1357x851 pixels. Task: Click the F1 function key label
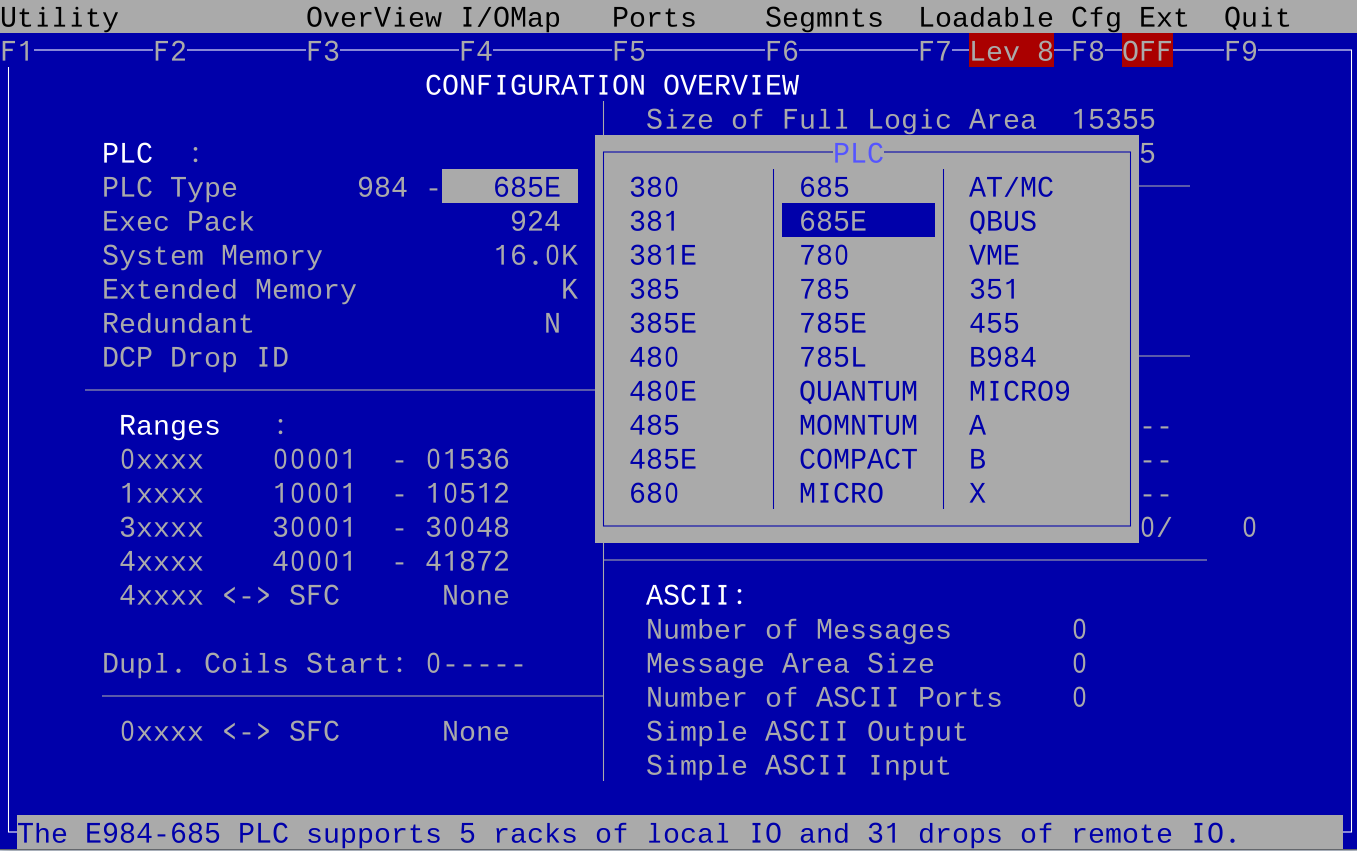[x=14, y=51]
